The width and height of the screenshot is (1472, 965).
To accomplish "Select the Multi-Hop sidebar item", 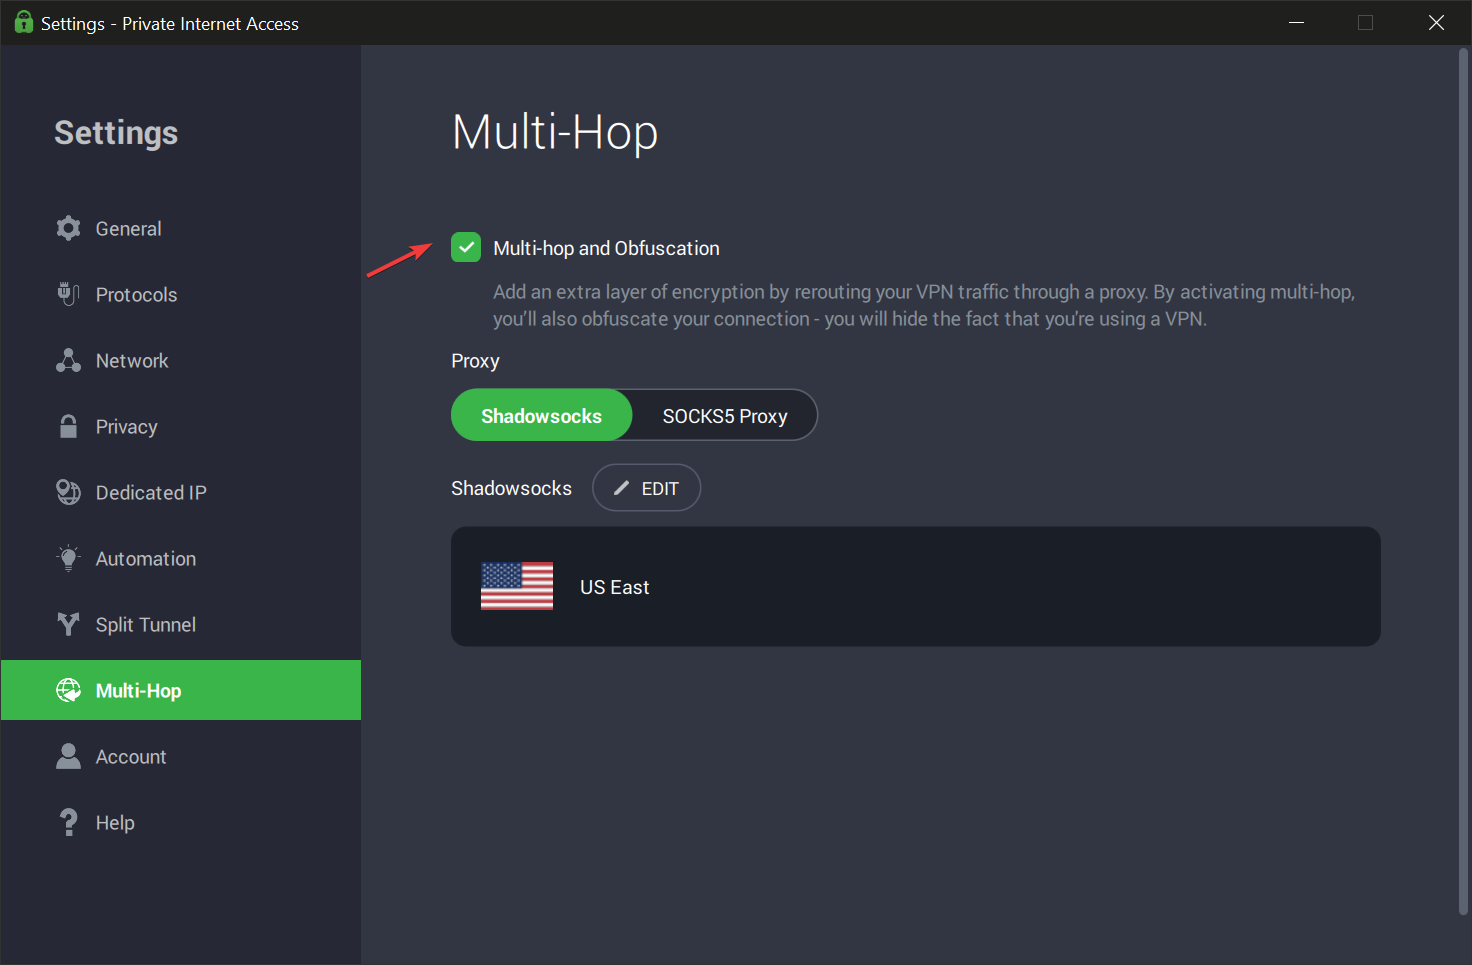I will point(181,690).
